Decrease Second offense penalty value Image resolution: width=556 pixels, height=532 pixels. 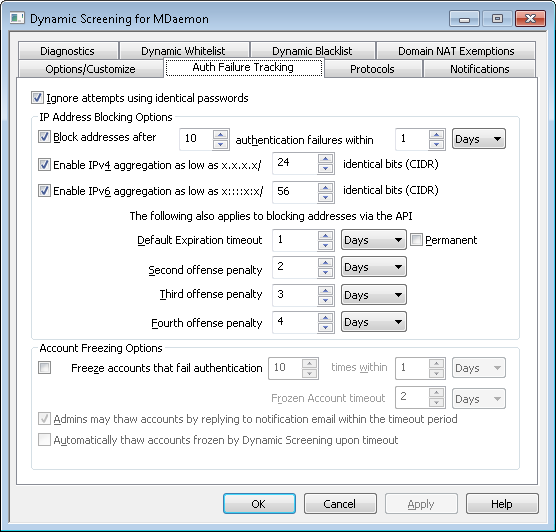coord(326,272)
